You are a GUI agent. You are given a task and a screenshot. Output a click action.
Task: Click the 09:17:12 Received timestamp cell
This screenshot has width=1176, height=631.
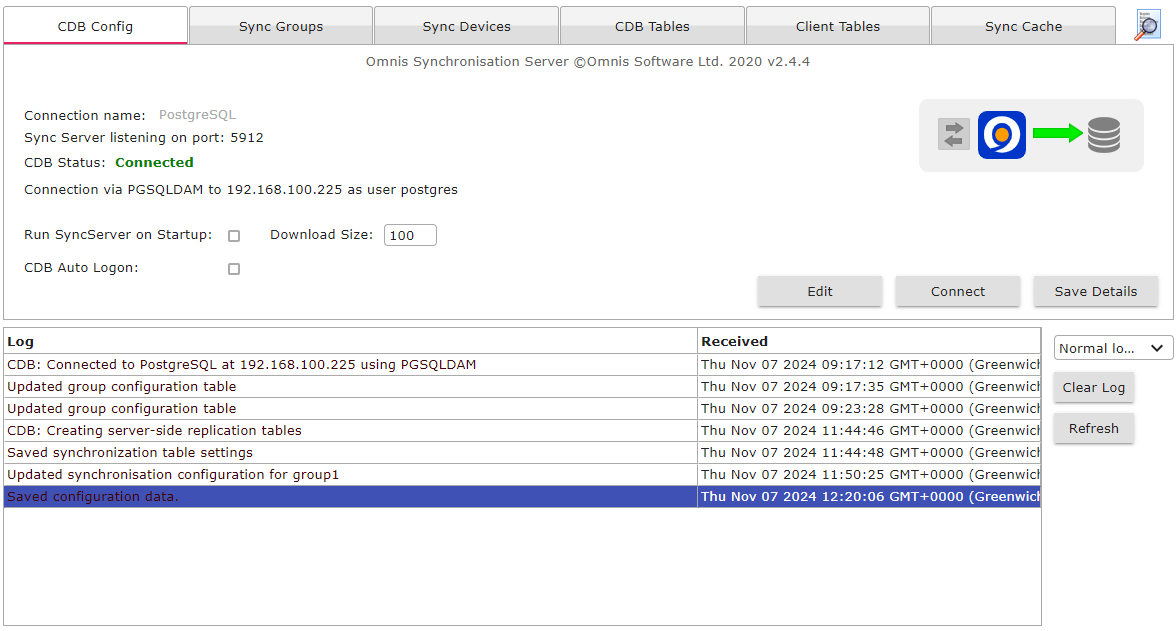click(x=868, y=365)
